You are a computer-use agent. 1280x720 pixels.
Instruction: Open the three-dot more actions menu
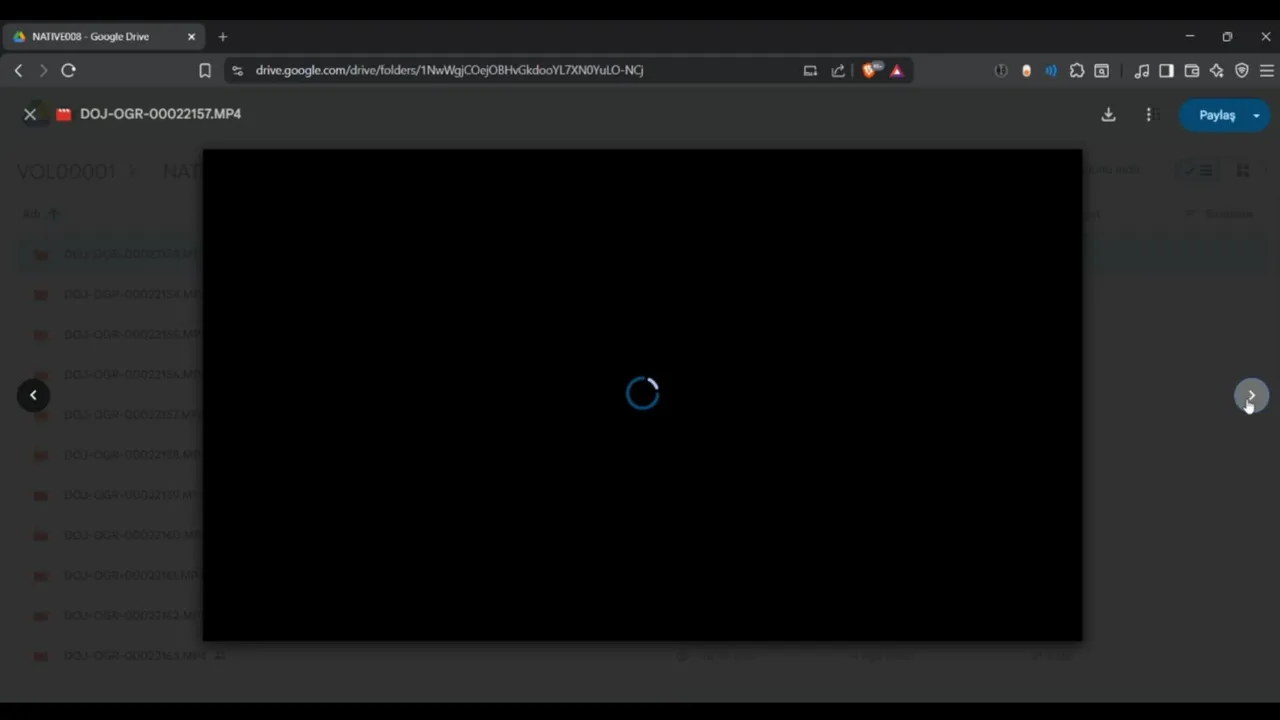click(x=1148, y=115)
